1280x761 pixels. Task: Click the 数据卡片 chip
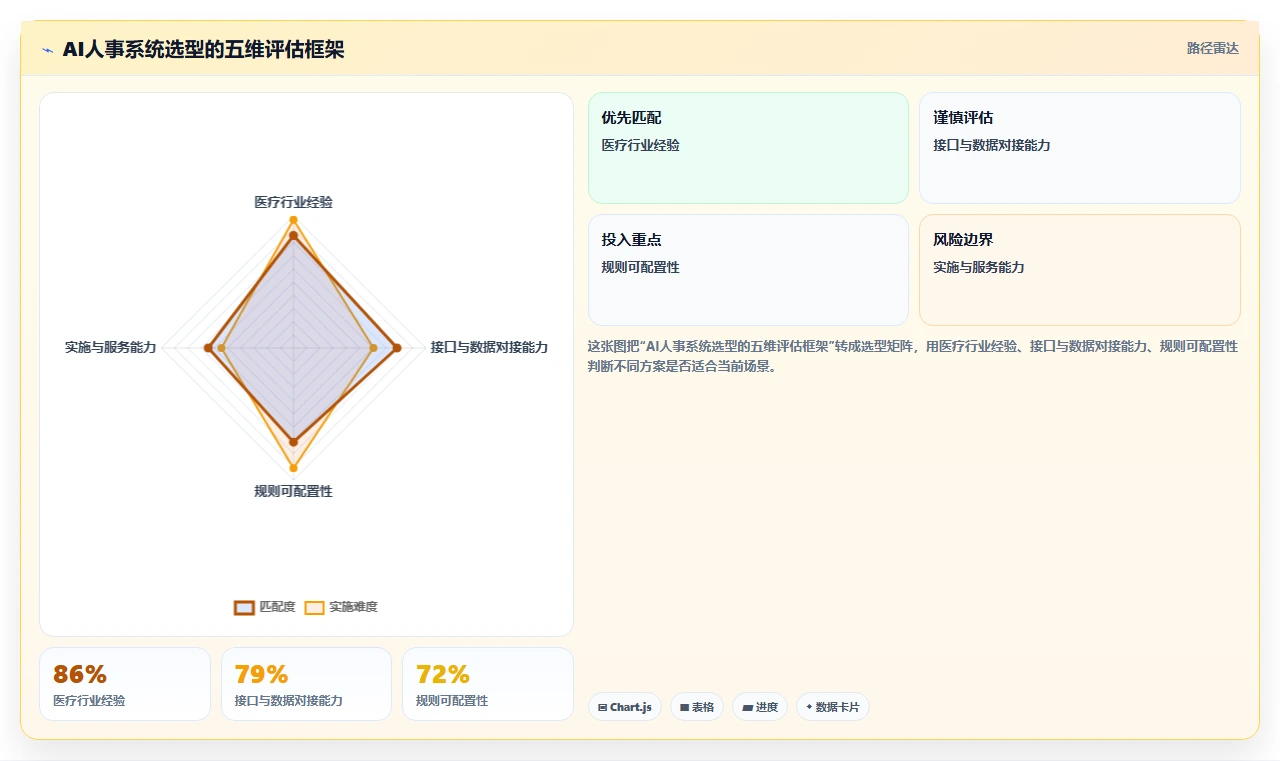[832, 707]
